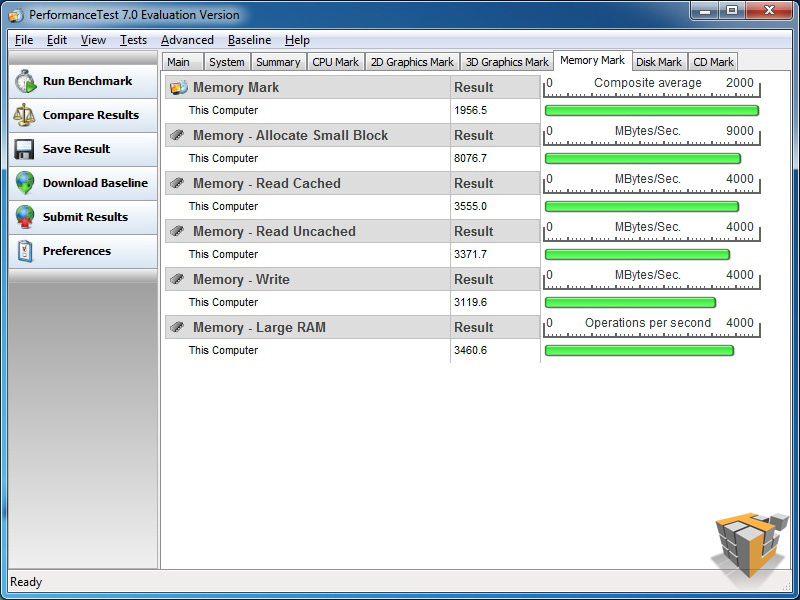Switch to the Summary tab
The height and width of the screenshot is (600, 800).
(x=279, y=62)
